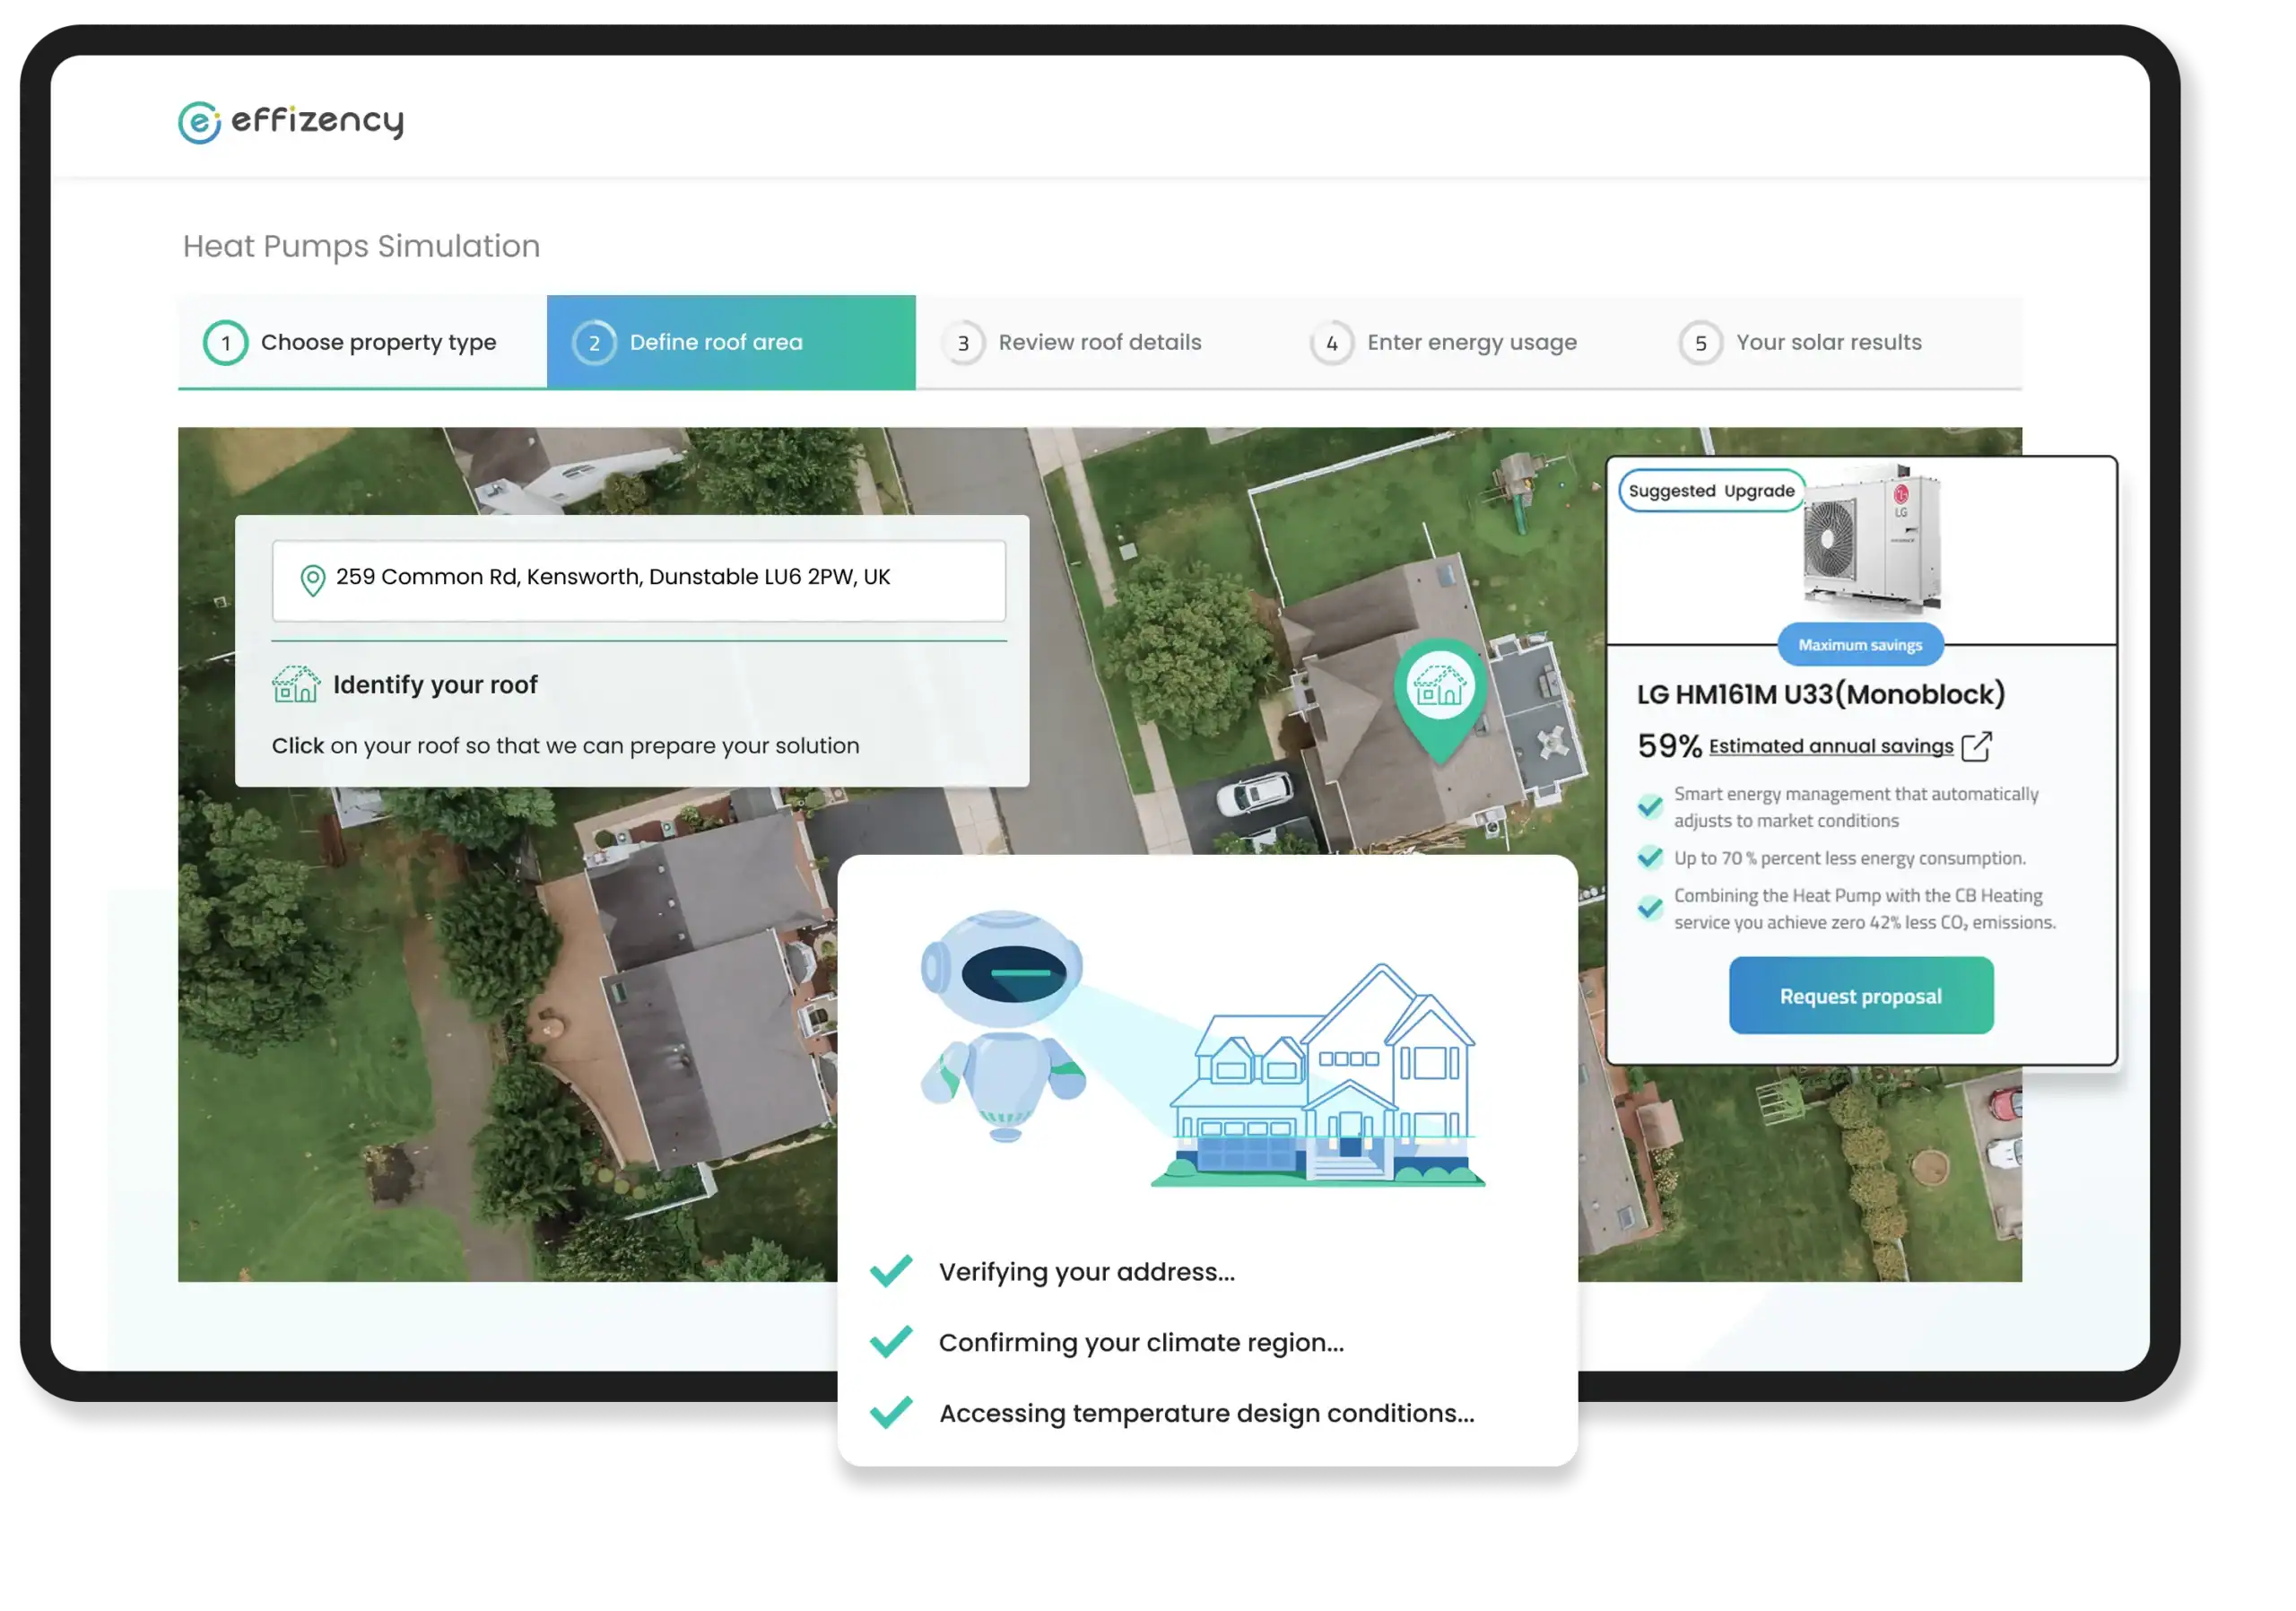Click the 'effizency' wordmark text
Screen dimensions: 2296x1611
click(317, 121)
